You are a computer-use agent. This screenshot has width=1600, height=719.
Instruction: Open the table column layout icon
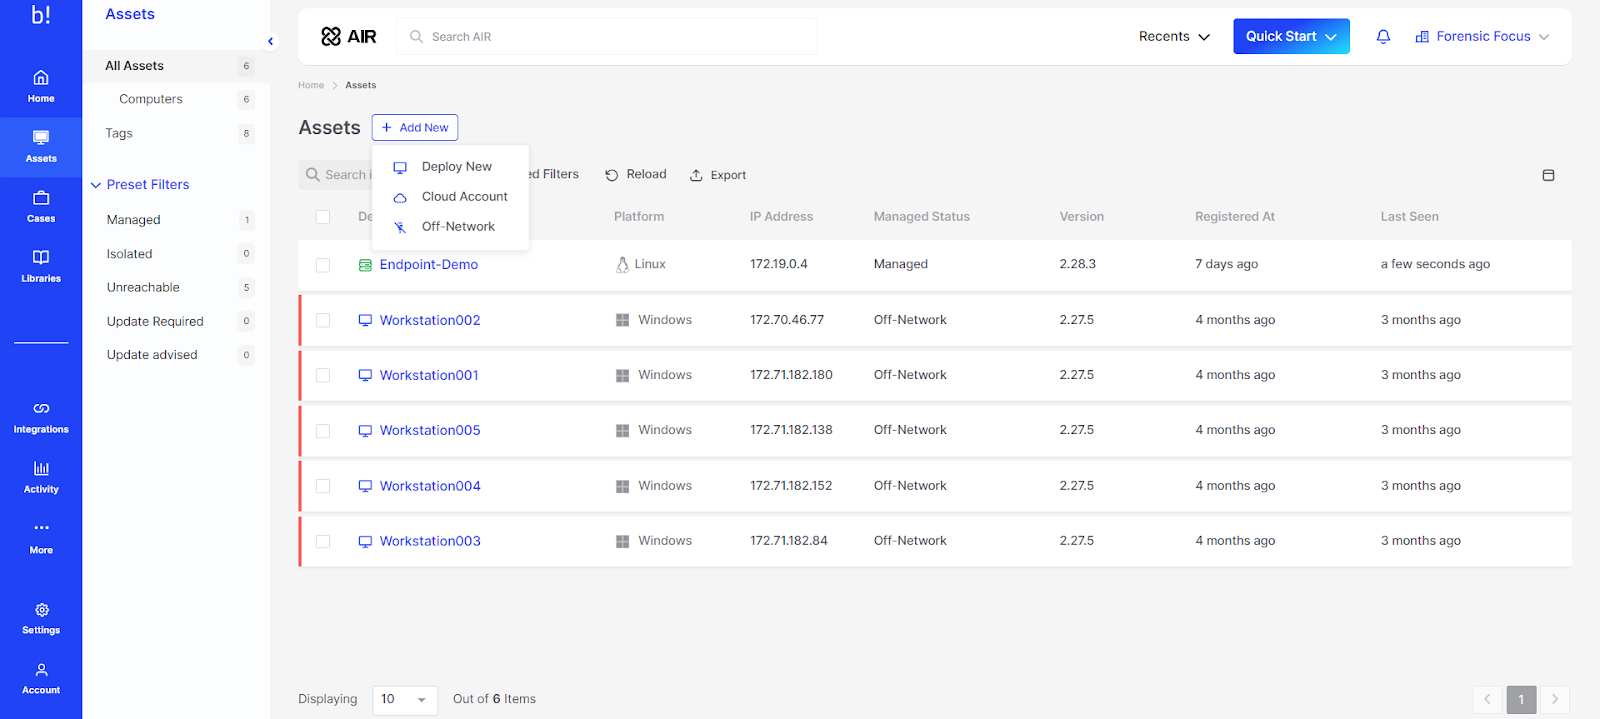(x=1548, y=175)
